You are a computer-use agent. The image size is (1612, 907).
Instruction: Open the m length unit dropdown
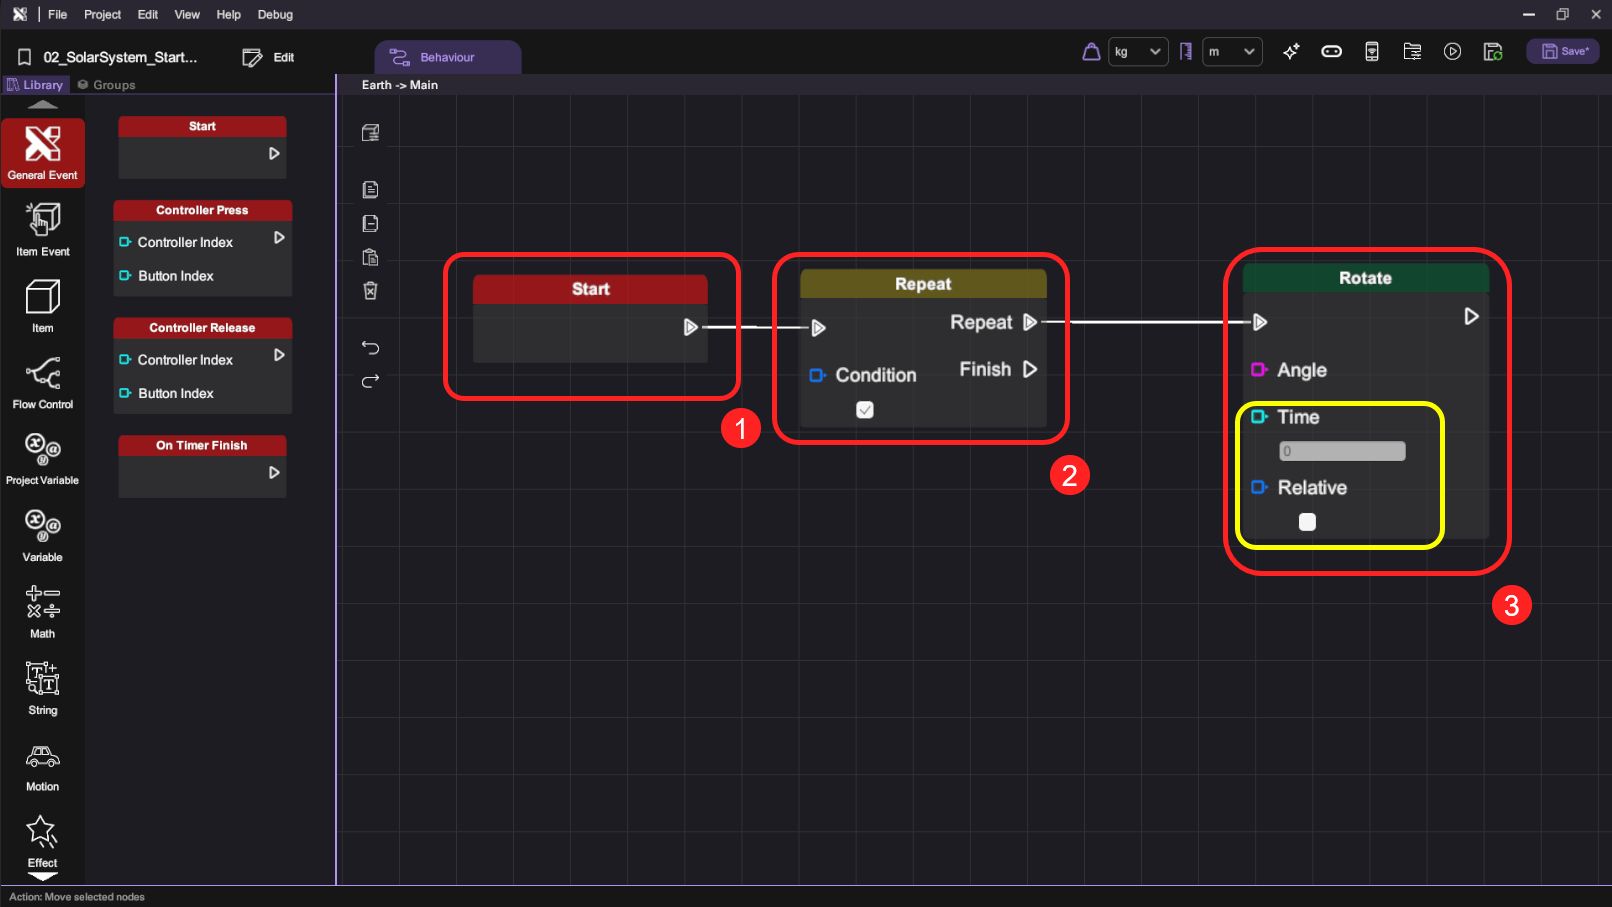pyautogui.click(x=1231, y=52)
